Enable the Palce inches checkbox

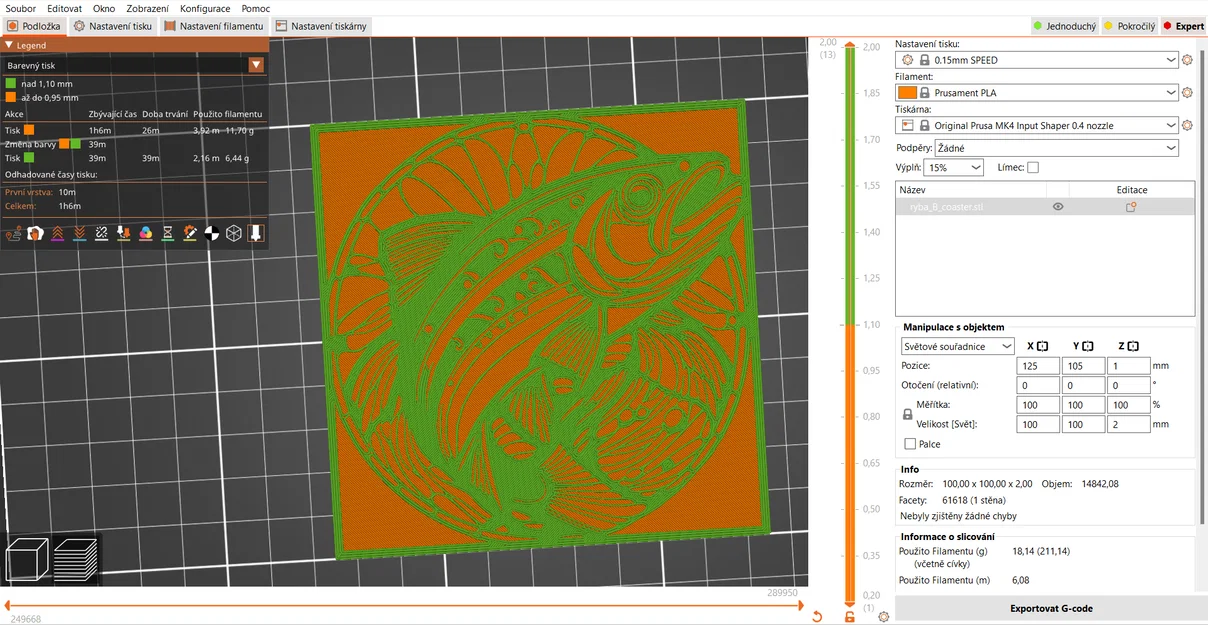click(910, 444)
